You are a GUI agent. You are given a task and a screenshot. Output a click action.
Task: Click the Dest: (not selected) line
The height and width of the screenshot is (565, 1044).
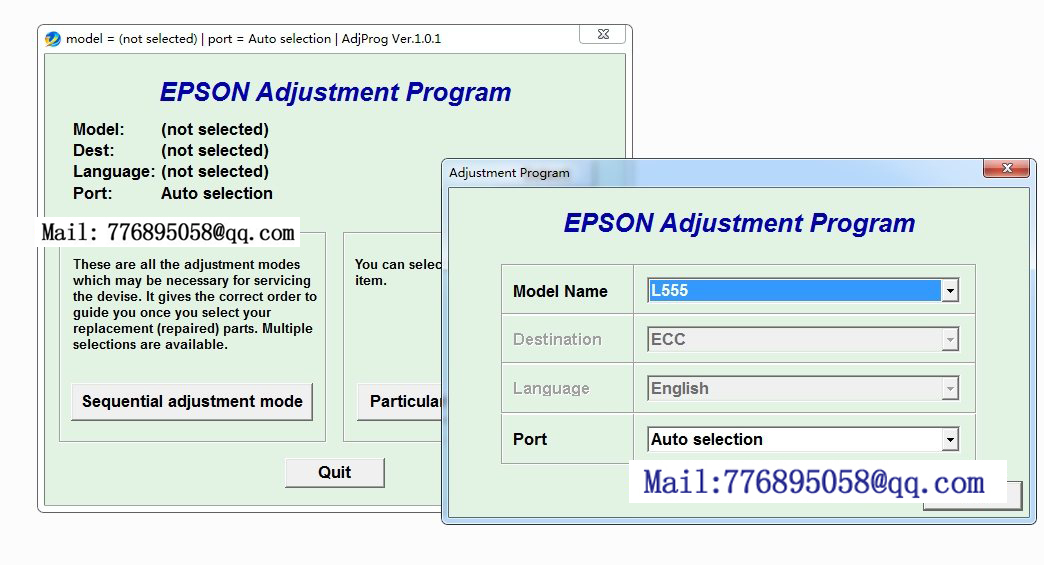[170, 150]
